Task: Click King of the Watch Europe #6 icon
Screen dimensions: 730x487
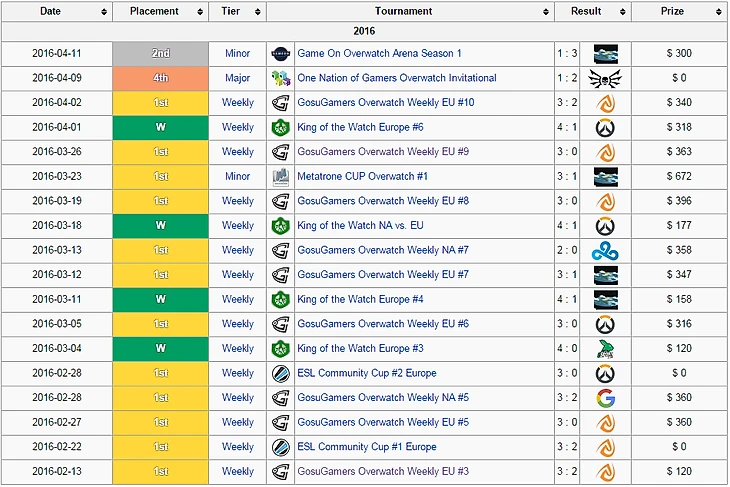Action: point(280,127)
